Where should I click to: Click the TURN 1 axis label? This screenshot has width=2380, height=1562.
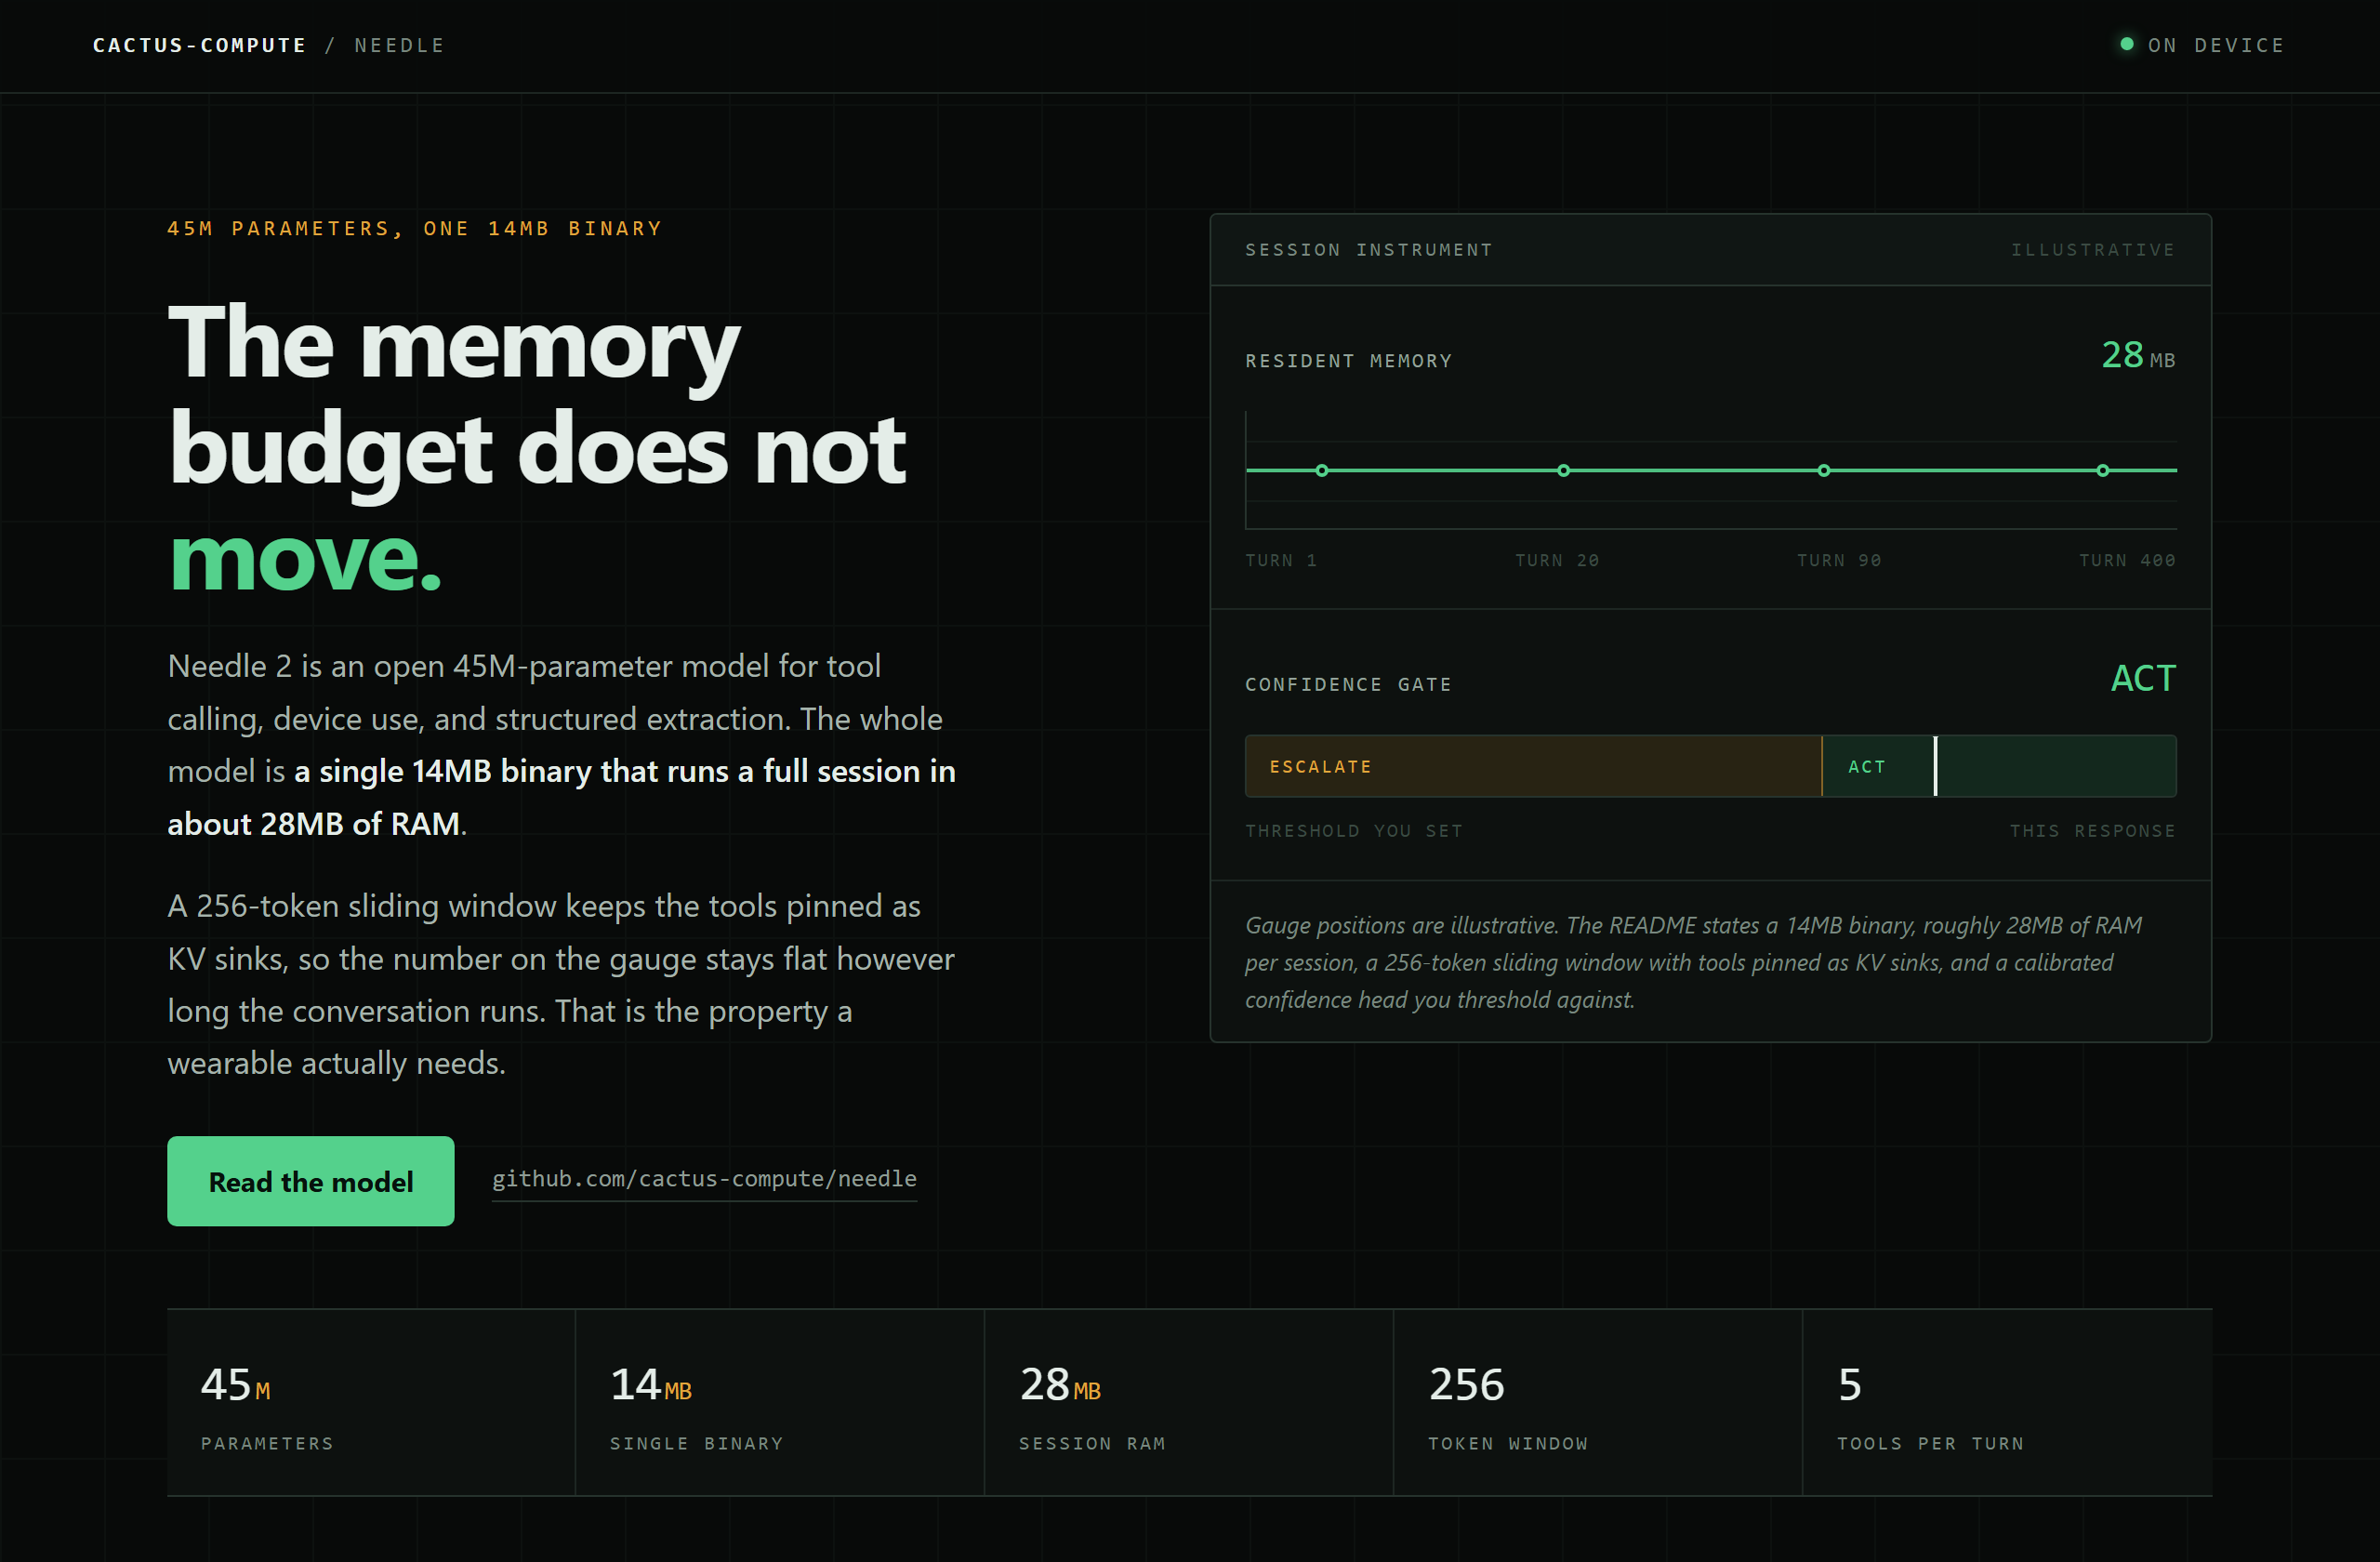(x=1281, y=560)
